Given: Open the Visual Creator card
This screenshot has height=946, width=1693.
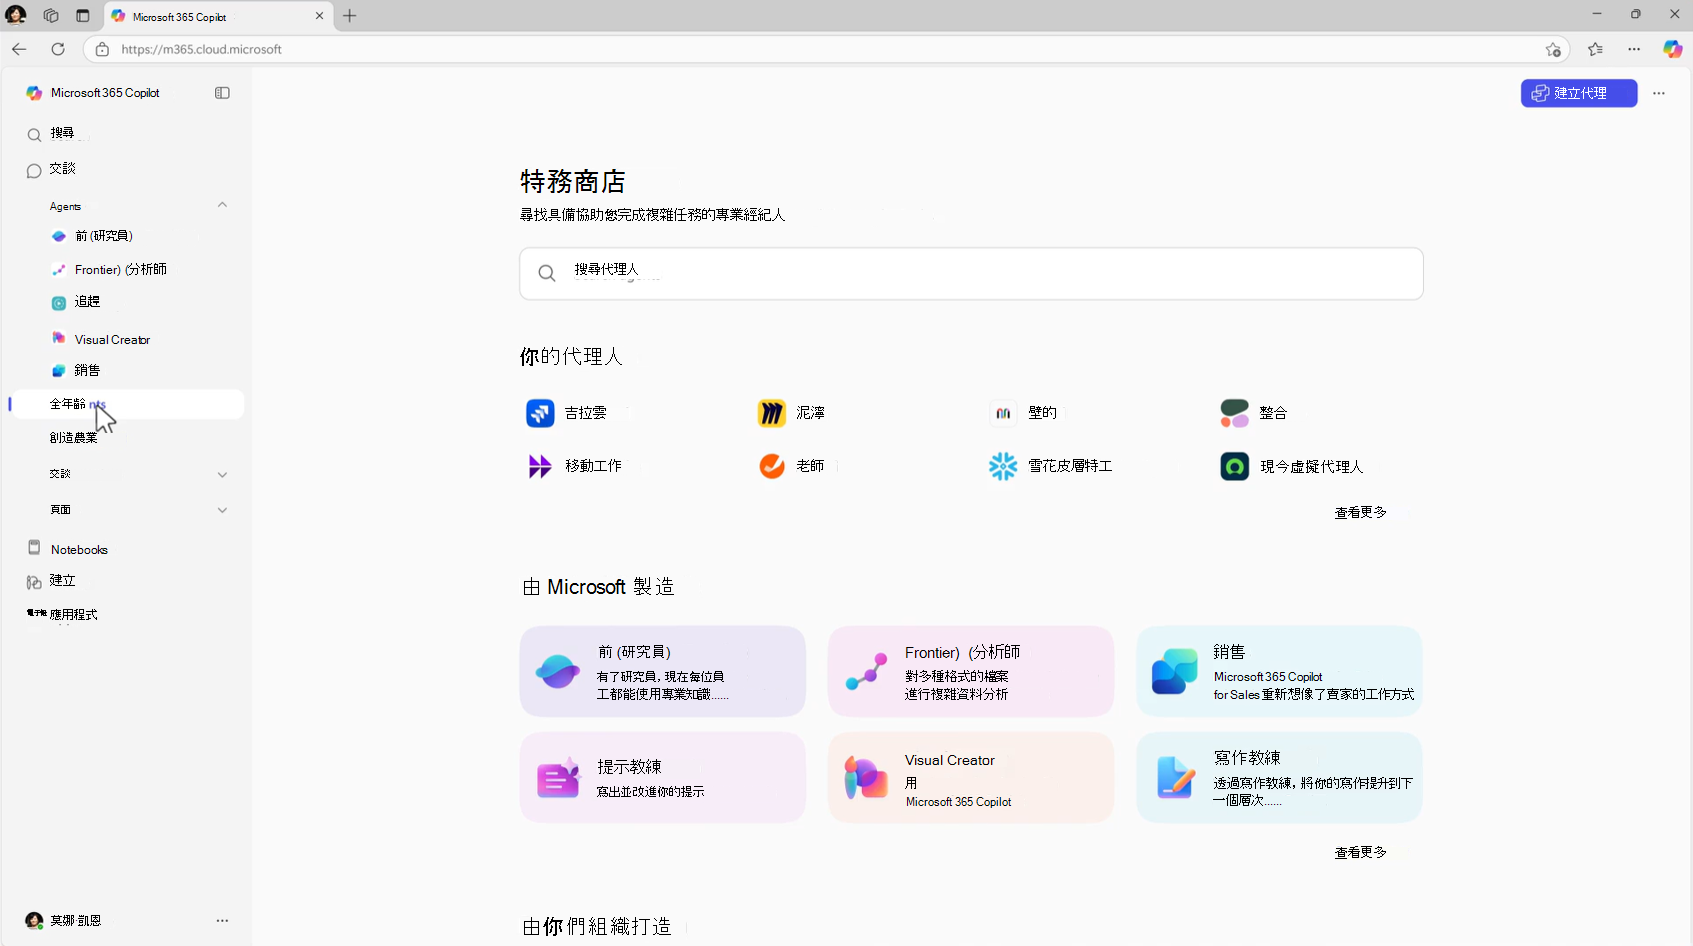Looking at the screenshot, I should click(x=970, y=778).
